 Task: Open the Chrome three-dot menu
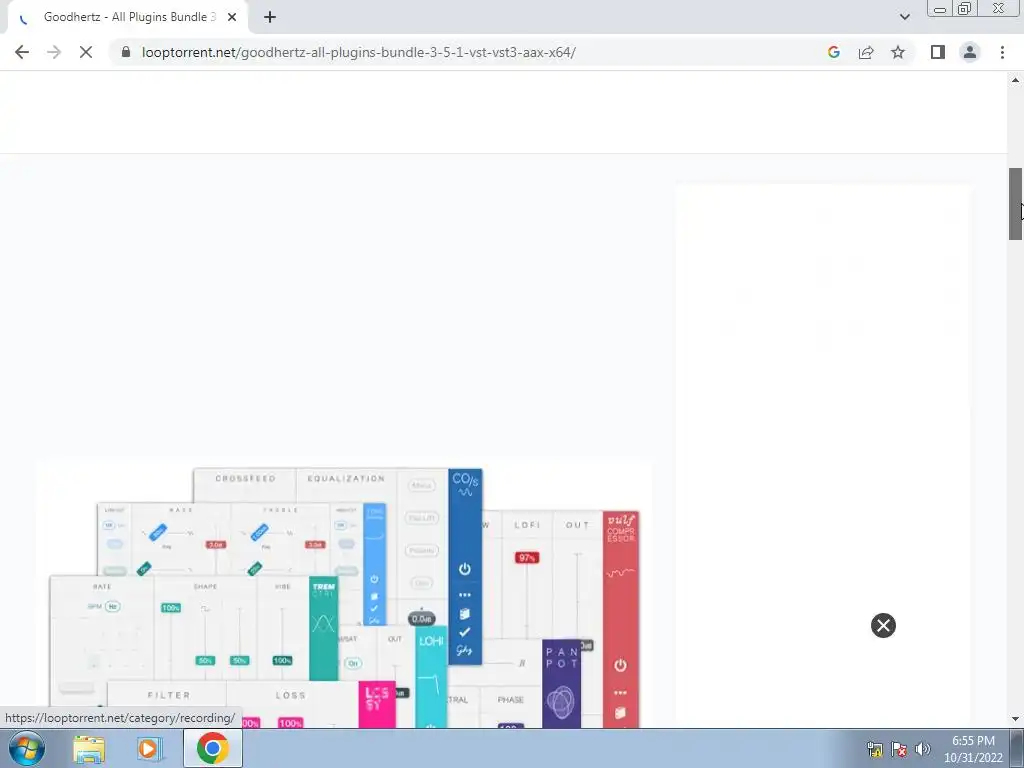tap(1002, 52)
